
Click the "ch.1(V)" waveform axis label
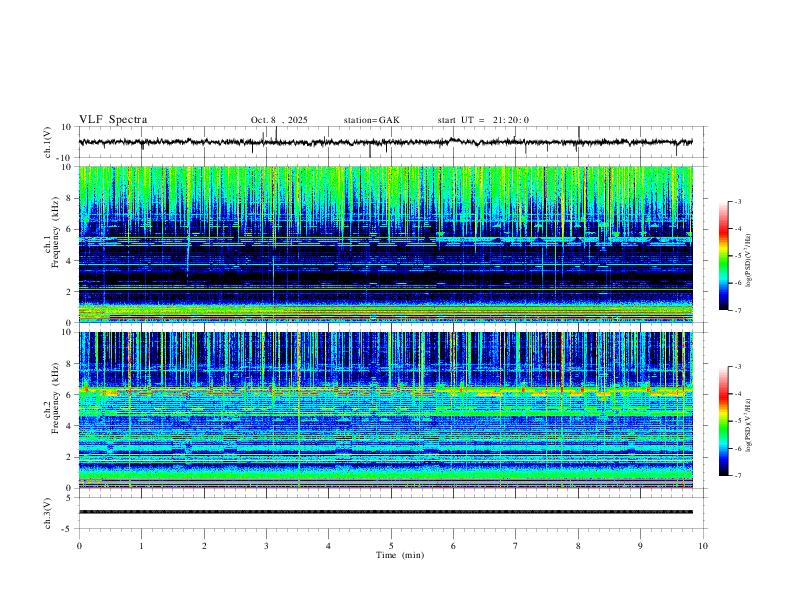(48, 142)
